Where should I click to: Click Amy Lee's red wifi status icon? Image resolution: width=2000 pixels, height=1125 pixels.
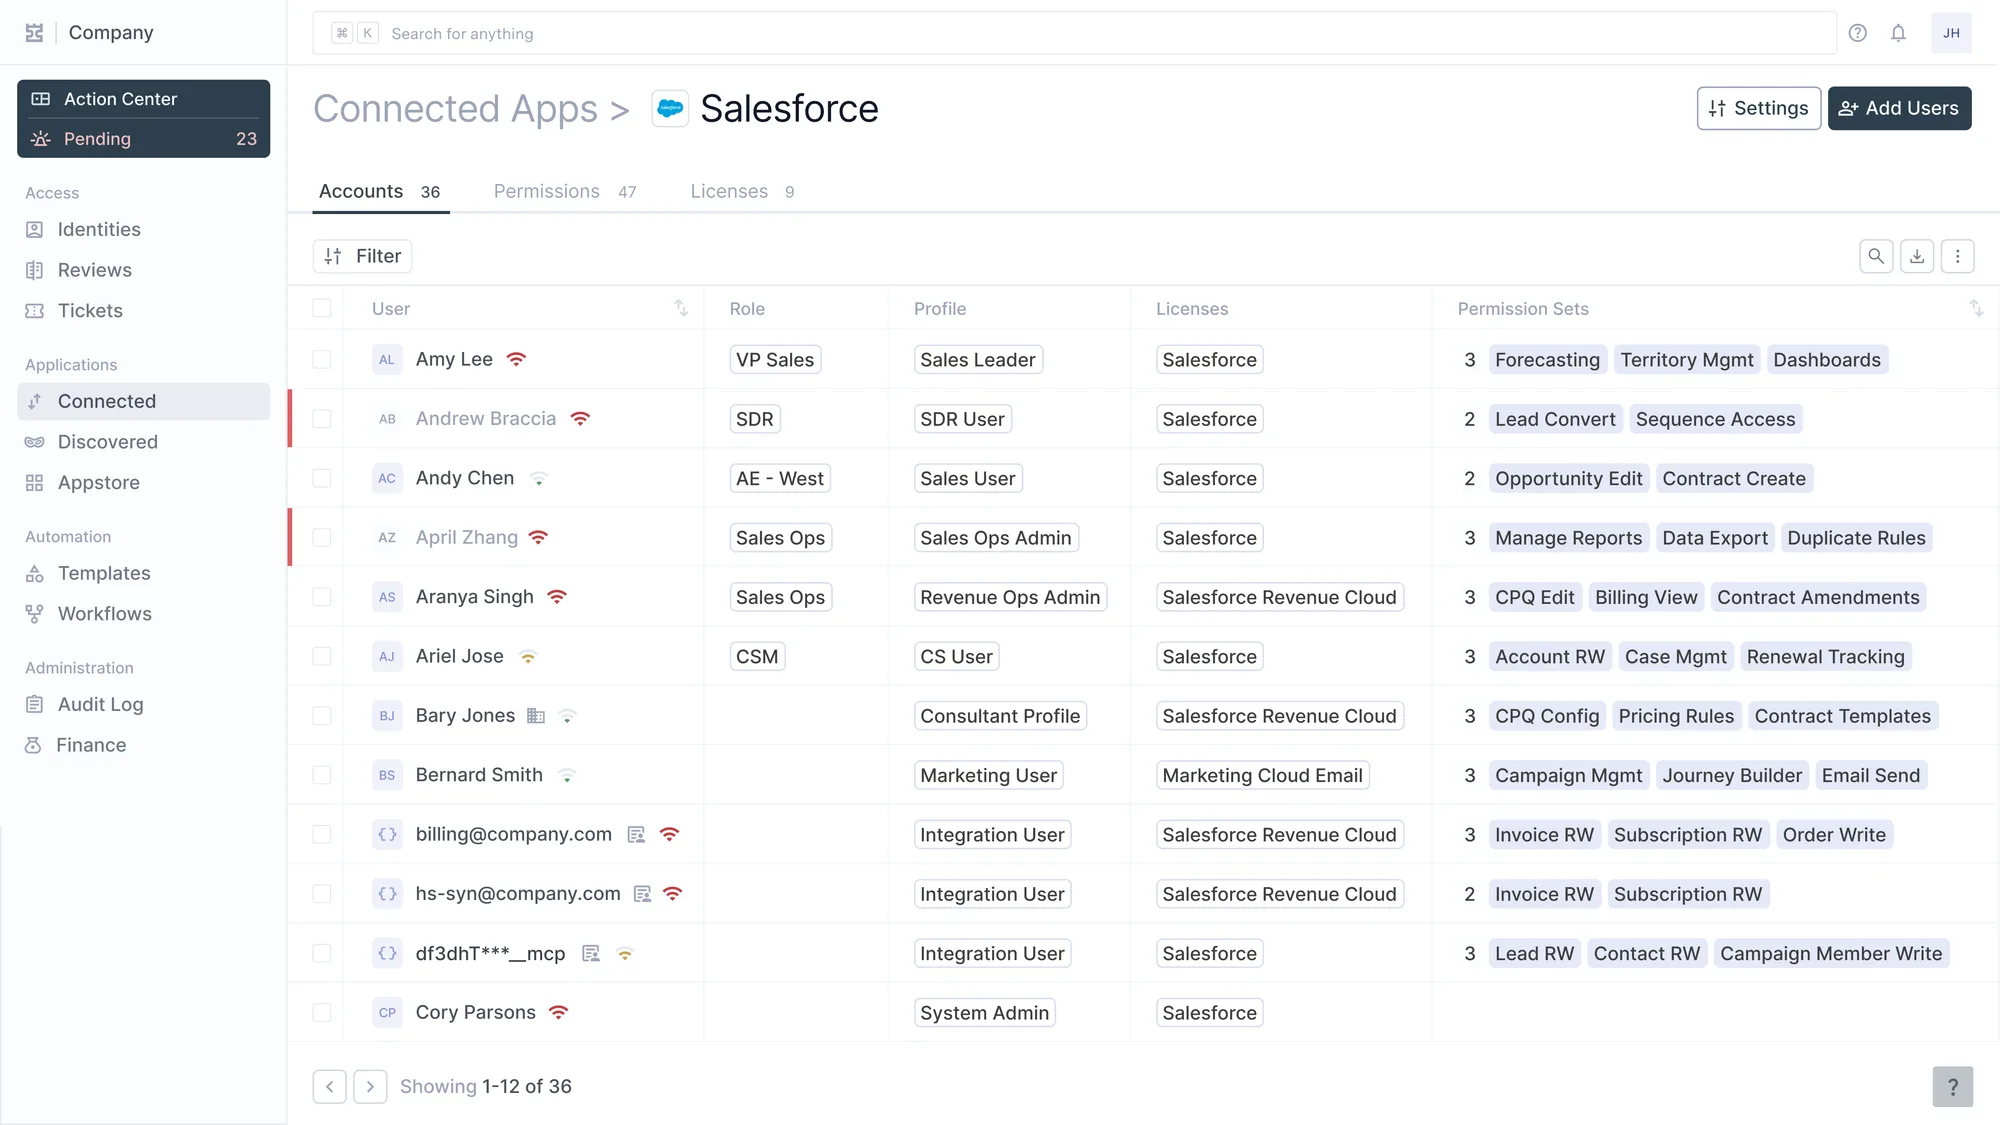click(x=516, y=359)
